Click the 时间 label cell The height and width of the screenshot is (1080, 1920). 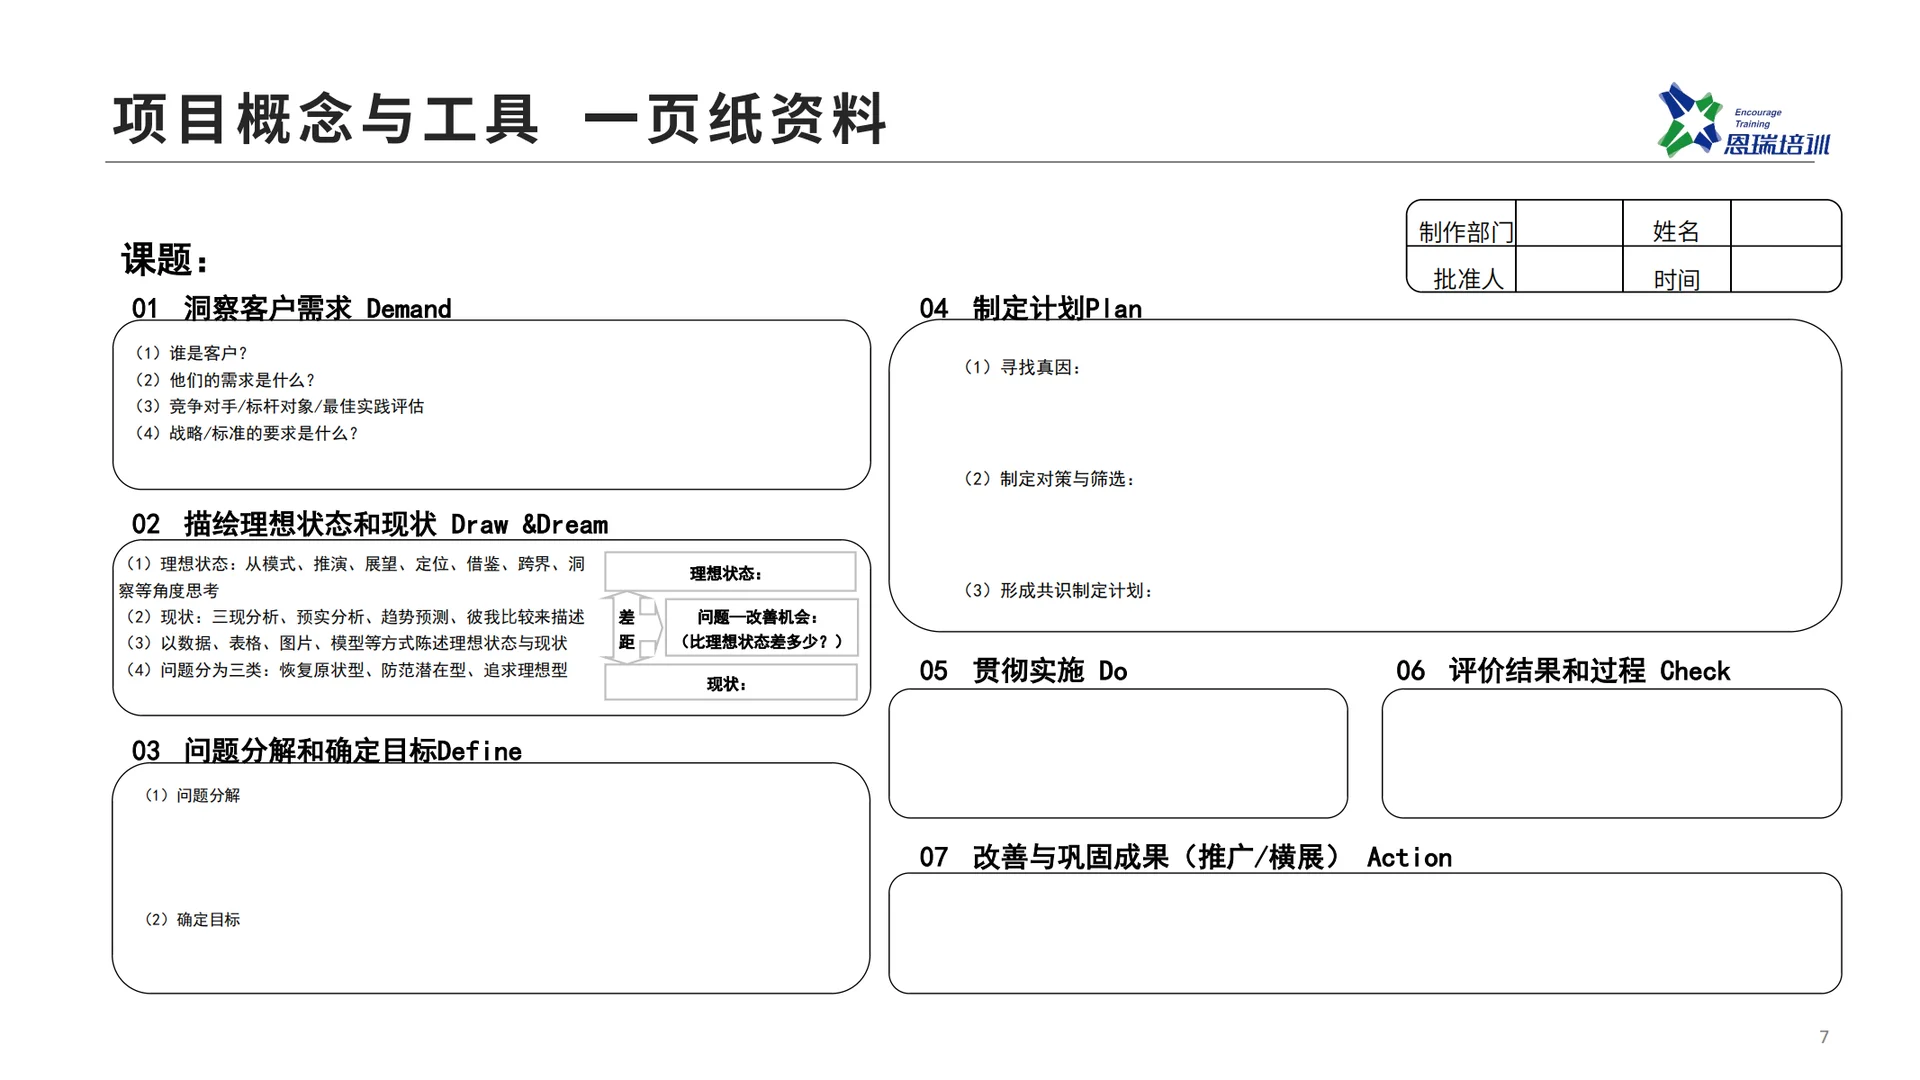click(x=1676, y=269)
